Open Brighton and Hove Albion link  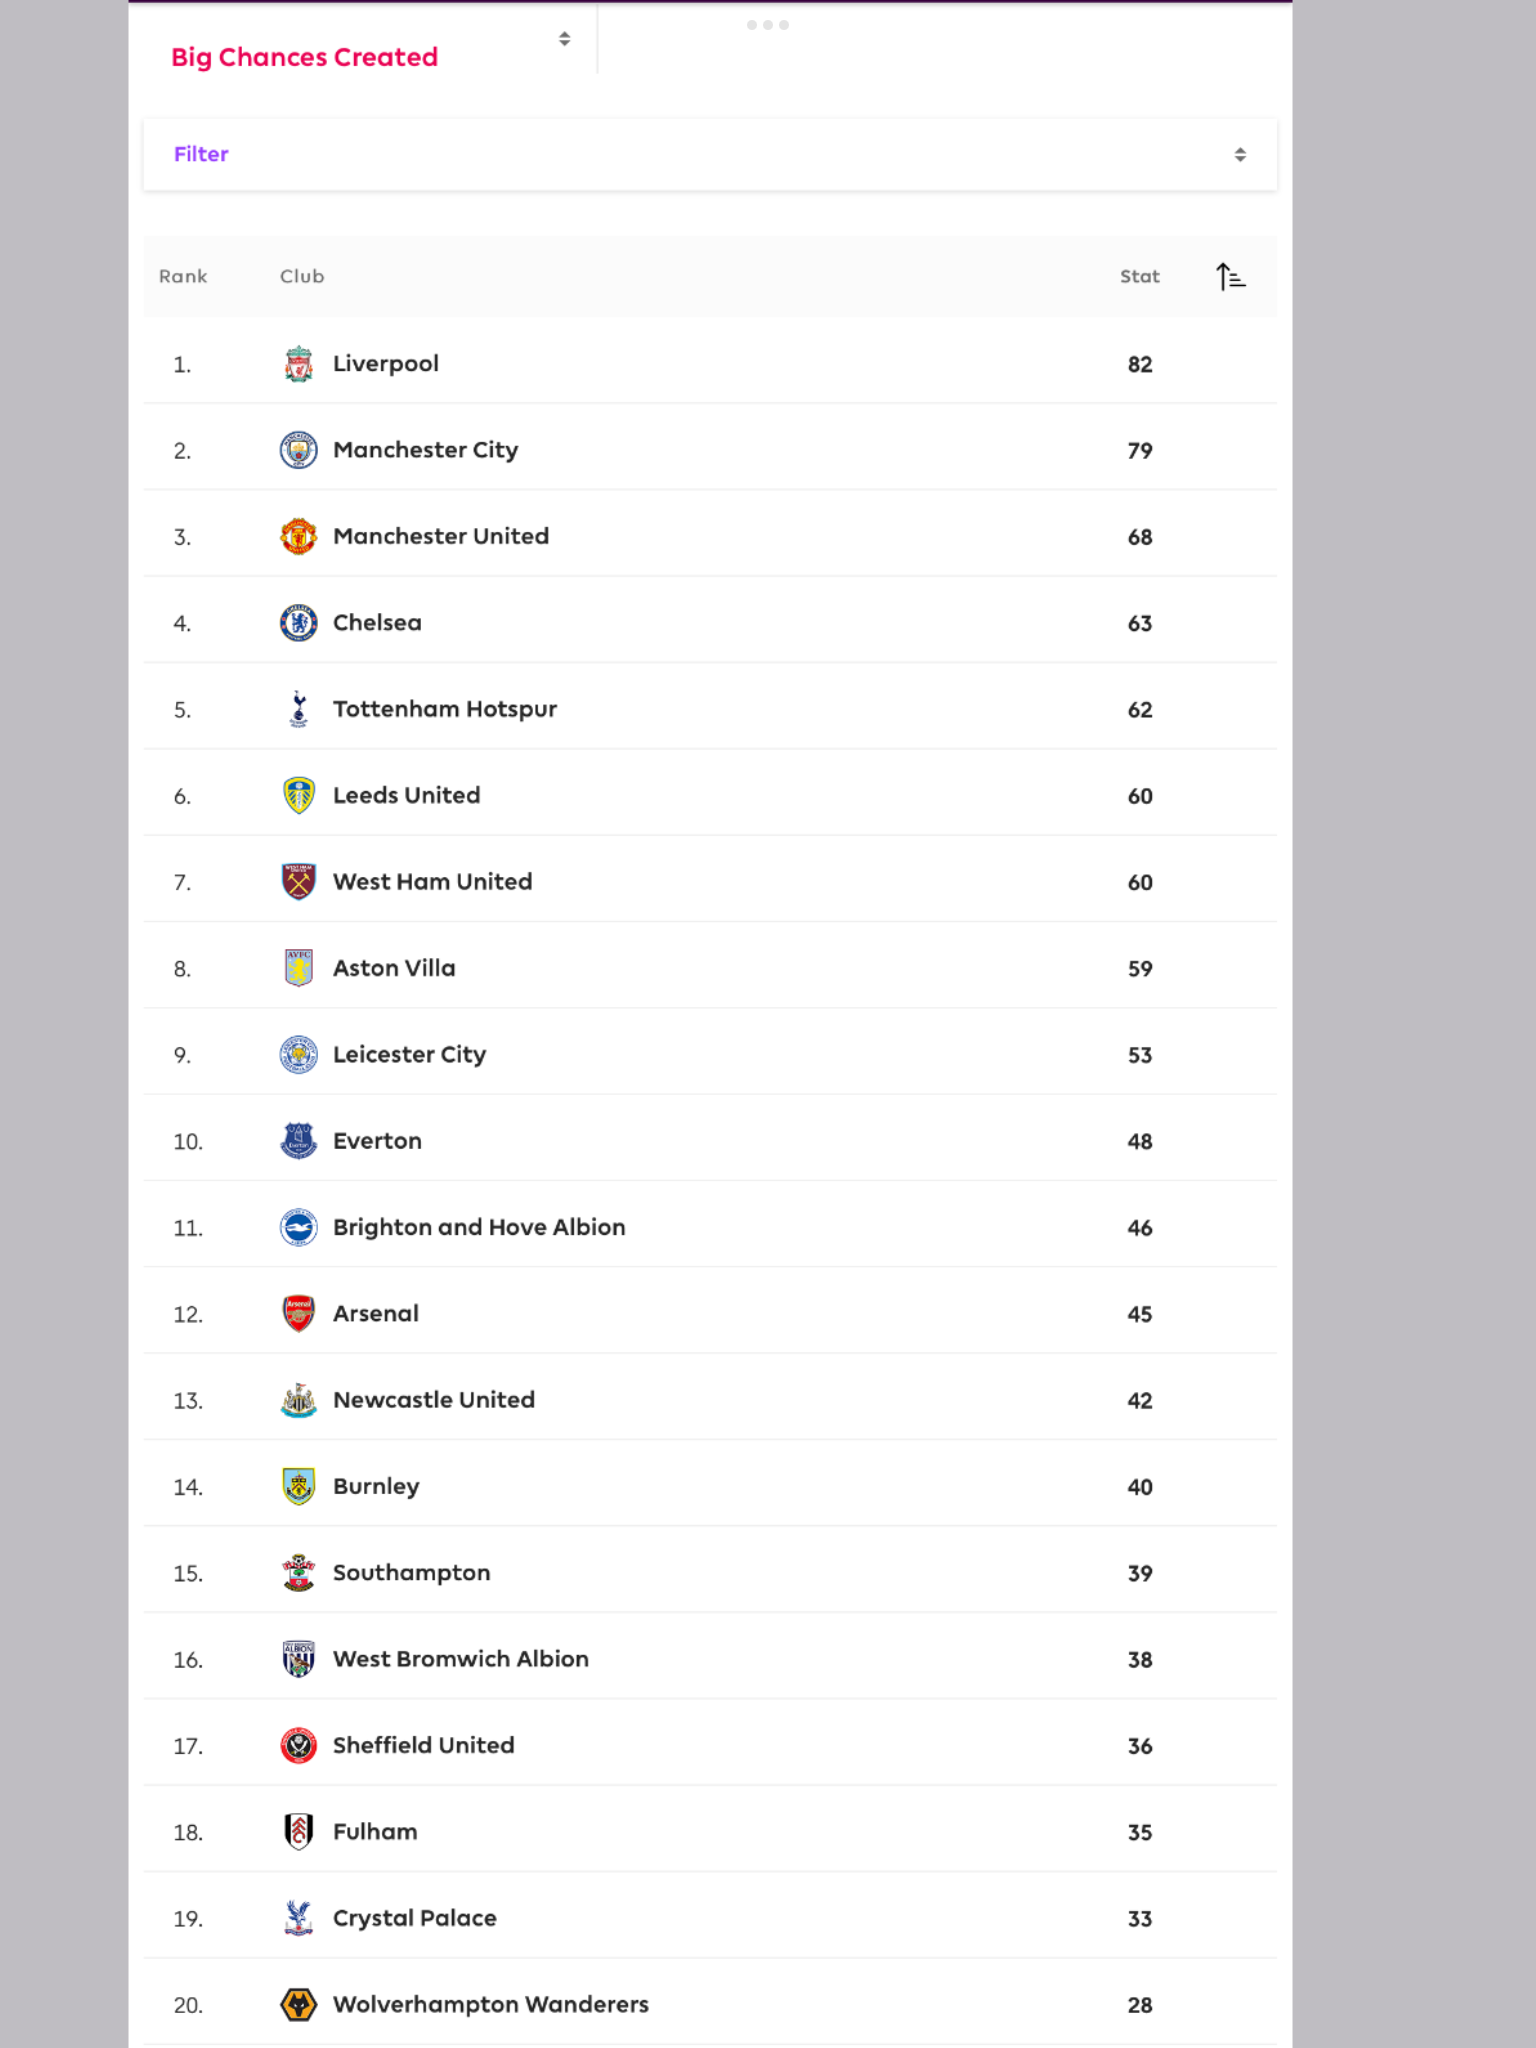click(479, 1227)
